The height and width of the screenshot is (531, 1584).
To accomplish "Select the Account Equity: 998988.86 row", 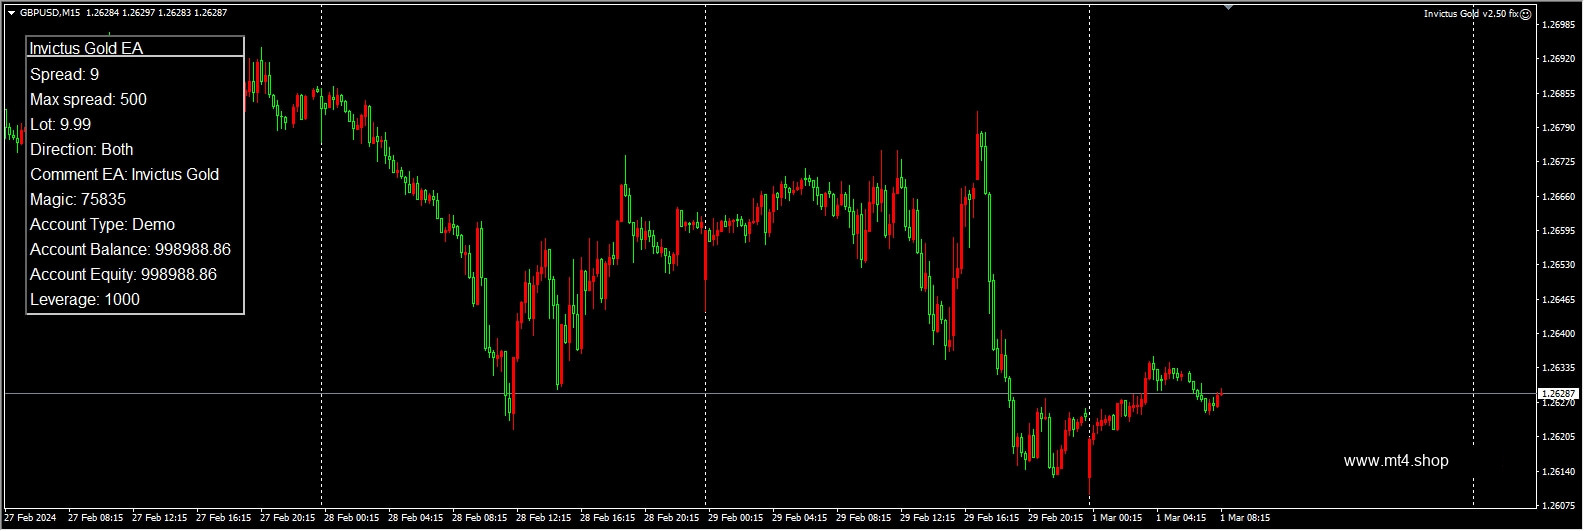I will coord(124,274).
